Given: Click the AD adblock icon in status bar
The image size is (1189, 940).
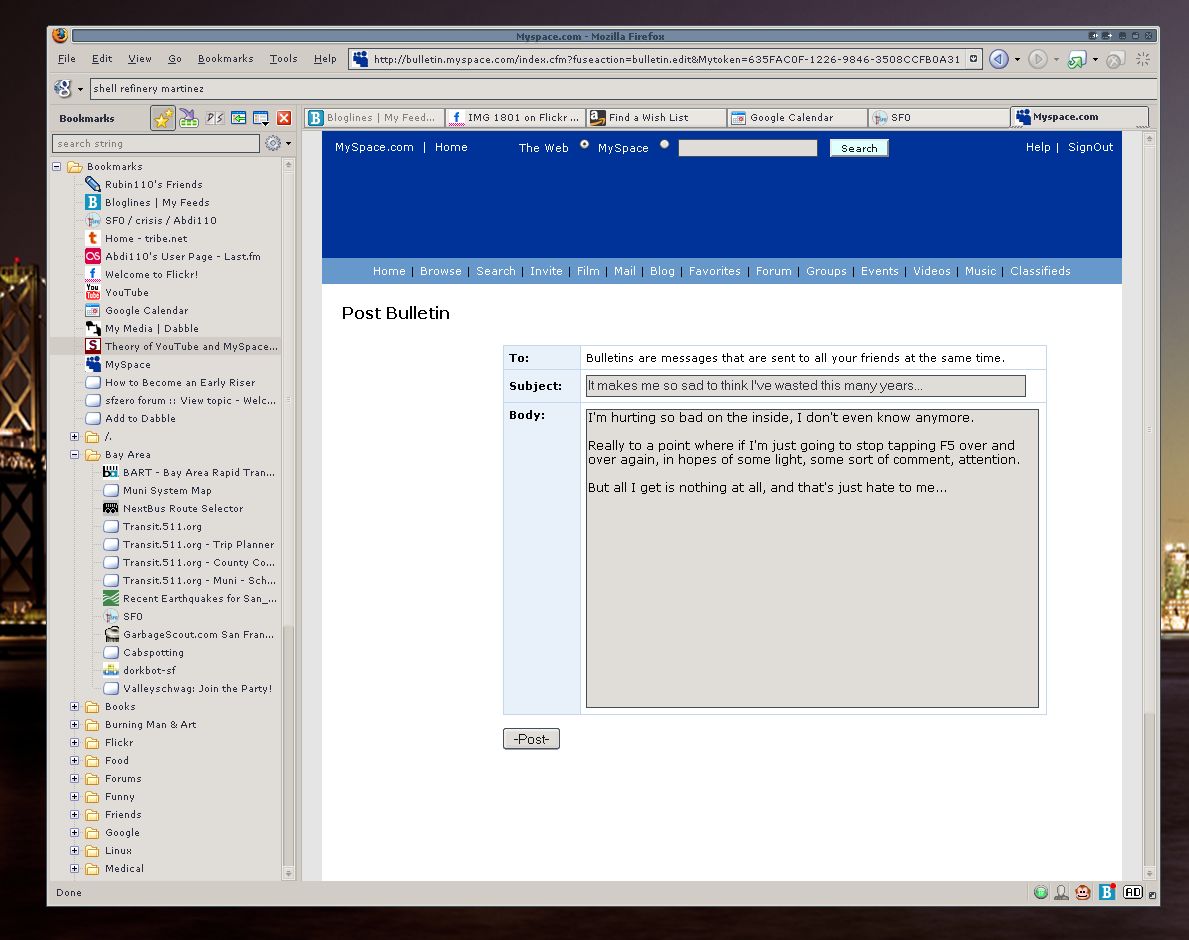Looking at the screenshot, I should point(1132,892).
